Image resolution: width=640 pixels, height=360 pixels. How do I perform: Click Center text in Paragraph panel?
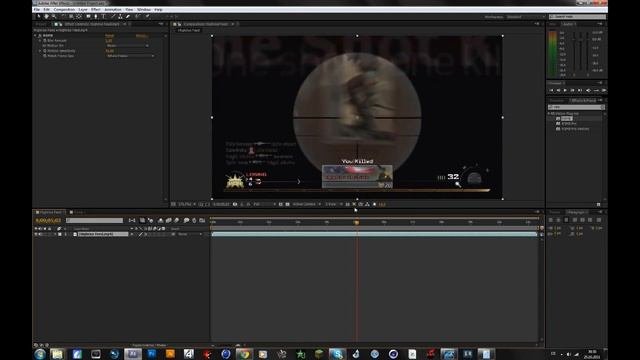(x=558, y=220)
